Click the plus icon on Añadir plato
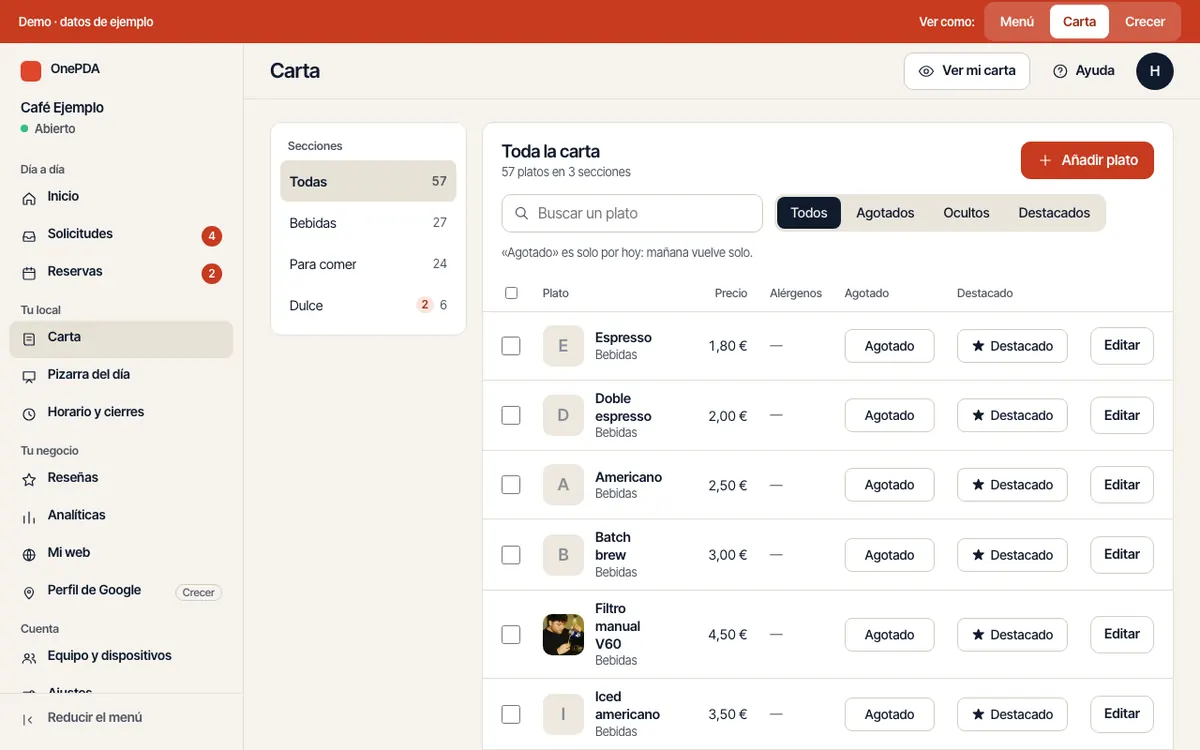1200x750 pixels. pos(1045,160)
